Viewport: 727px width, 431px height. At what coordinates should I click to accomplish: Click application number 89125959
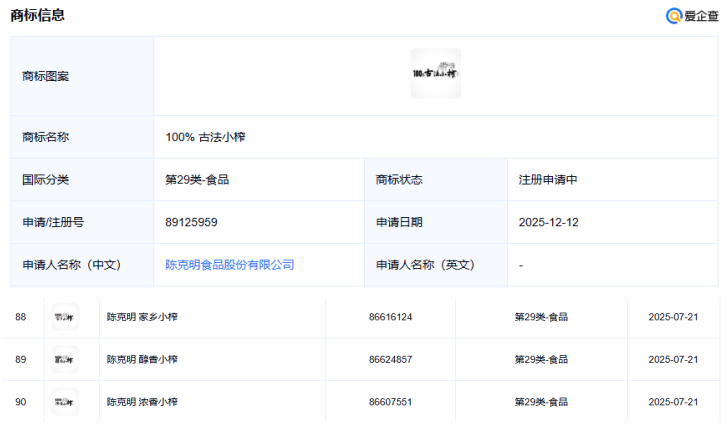click(191, 222)
